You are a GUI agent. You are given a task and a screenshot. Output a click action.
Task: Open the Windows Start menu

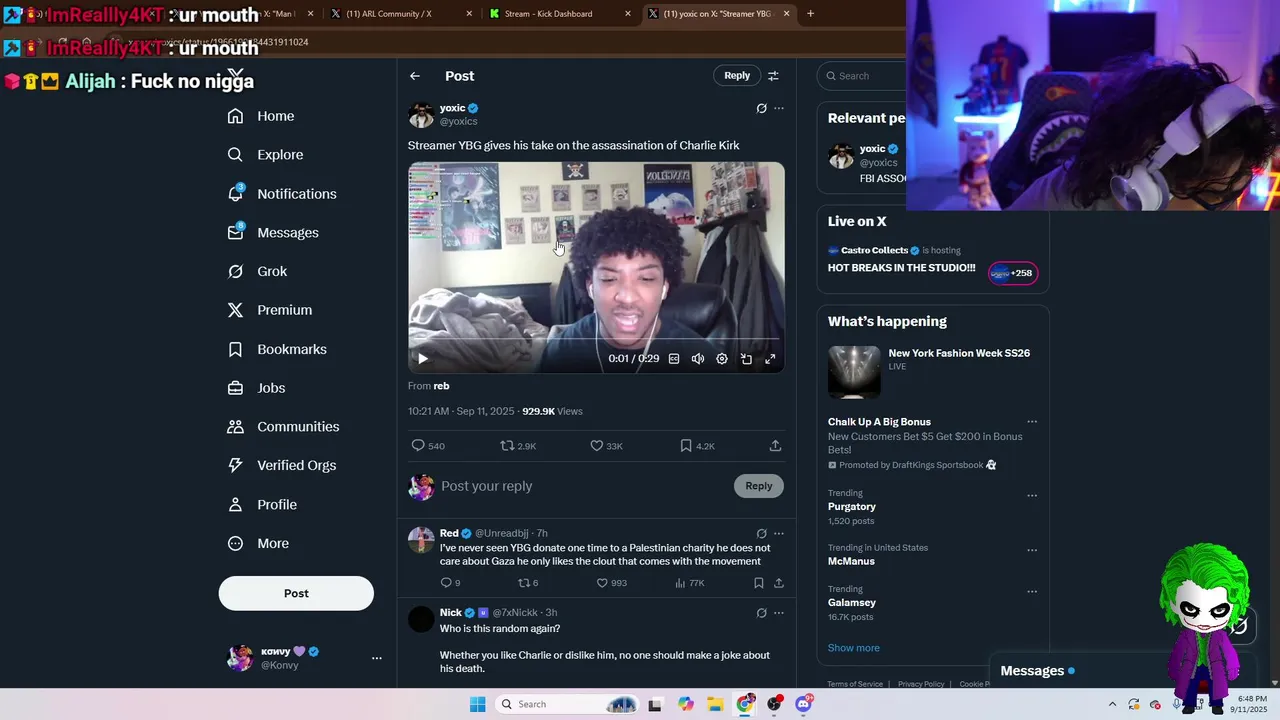click(x=477, y=704)
